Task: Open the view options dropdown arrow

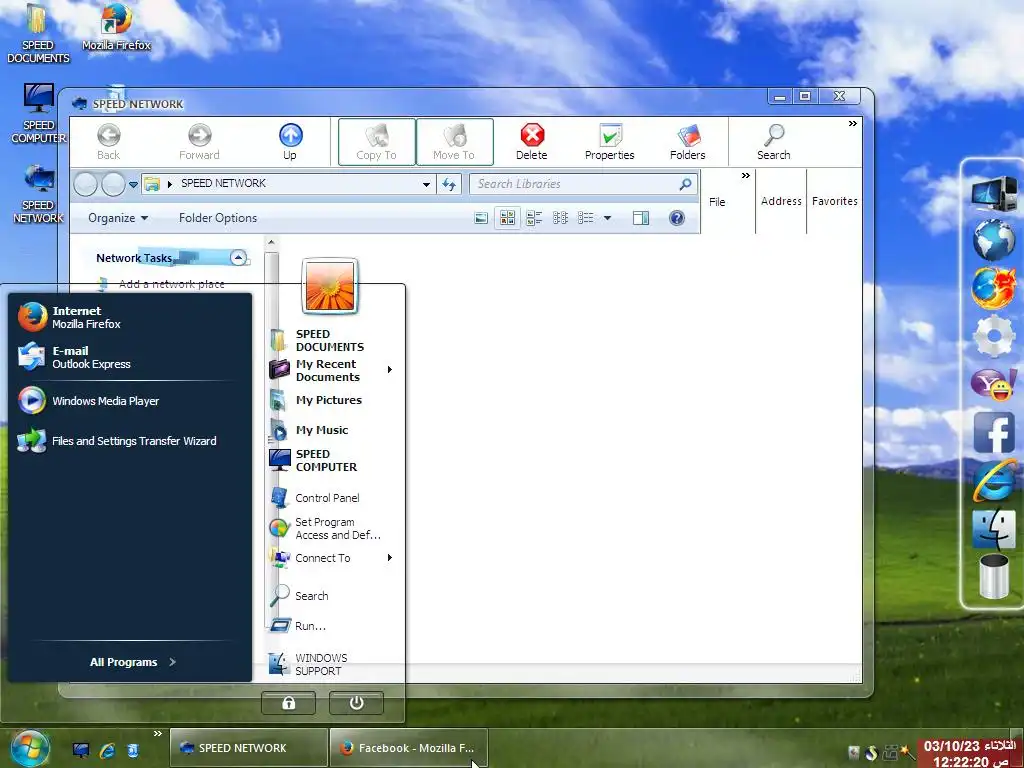Action: click(x=607, y=218)
